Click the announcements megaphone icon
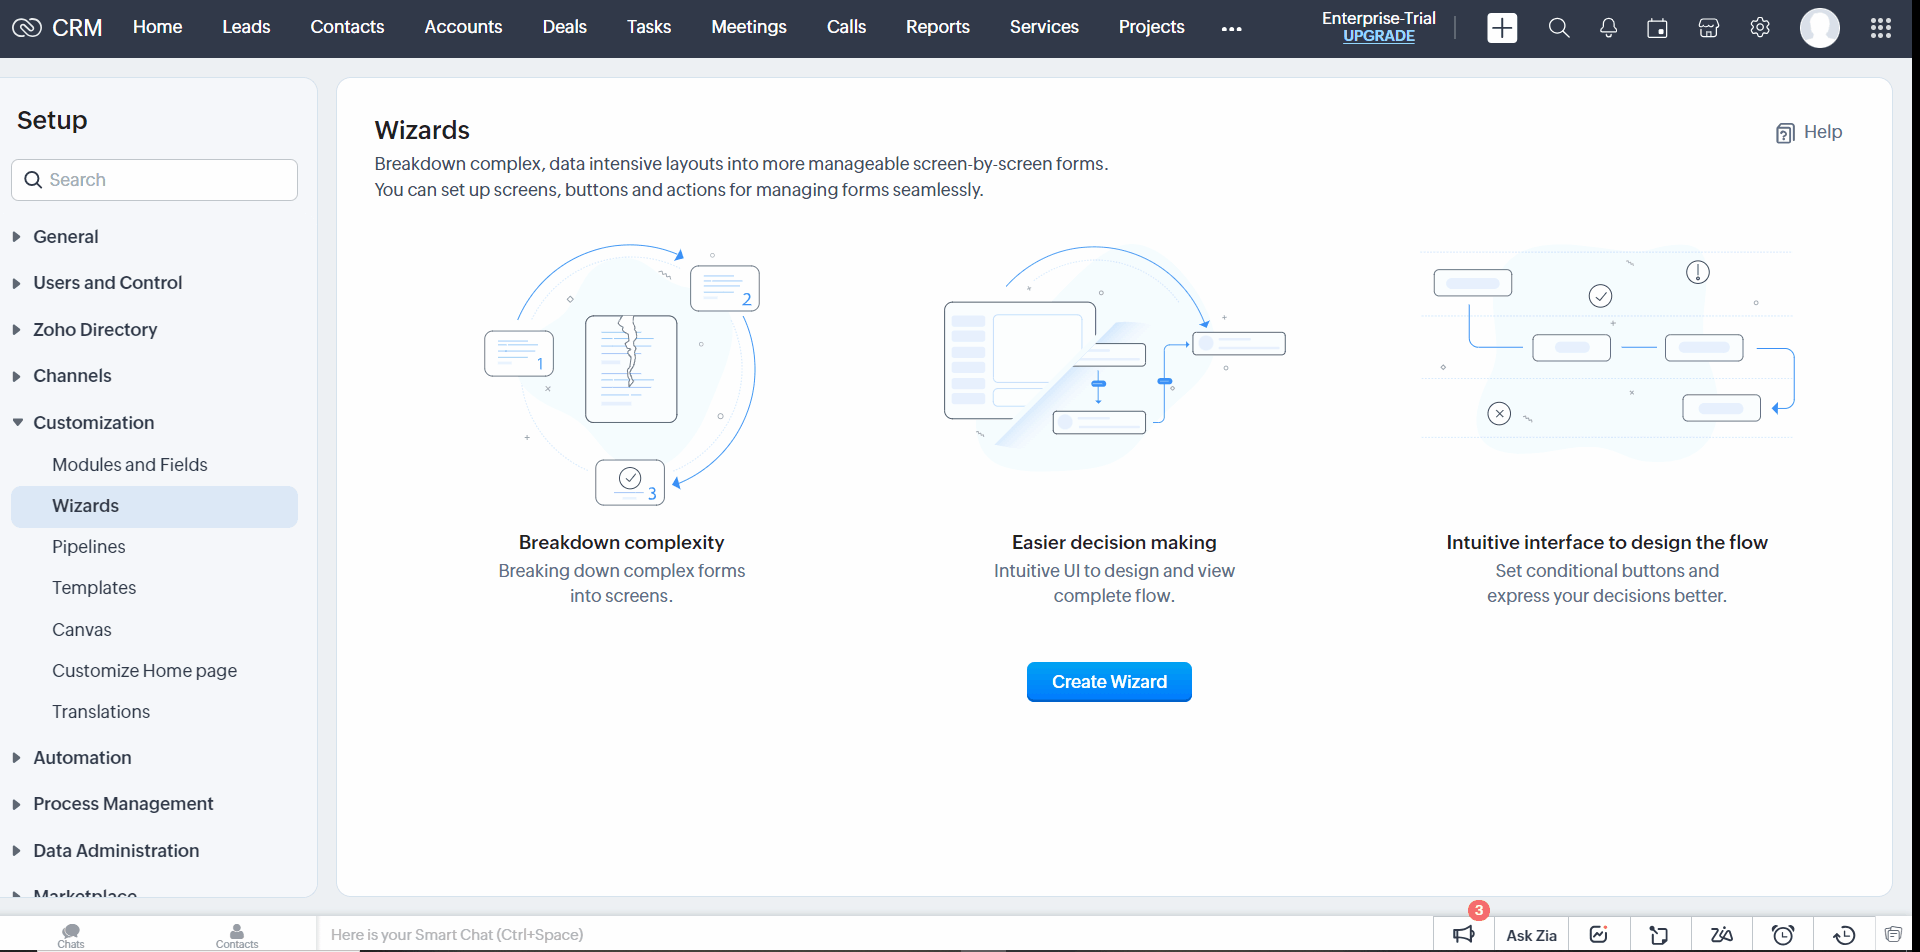 [1464, 934]
